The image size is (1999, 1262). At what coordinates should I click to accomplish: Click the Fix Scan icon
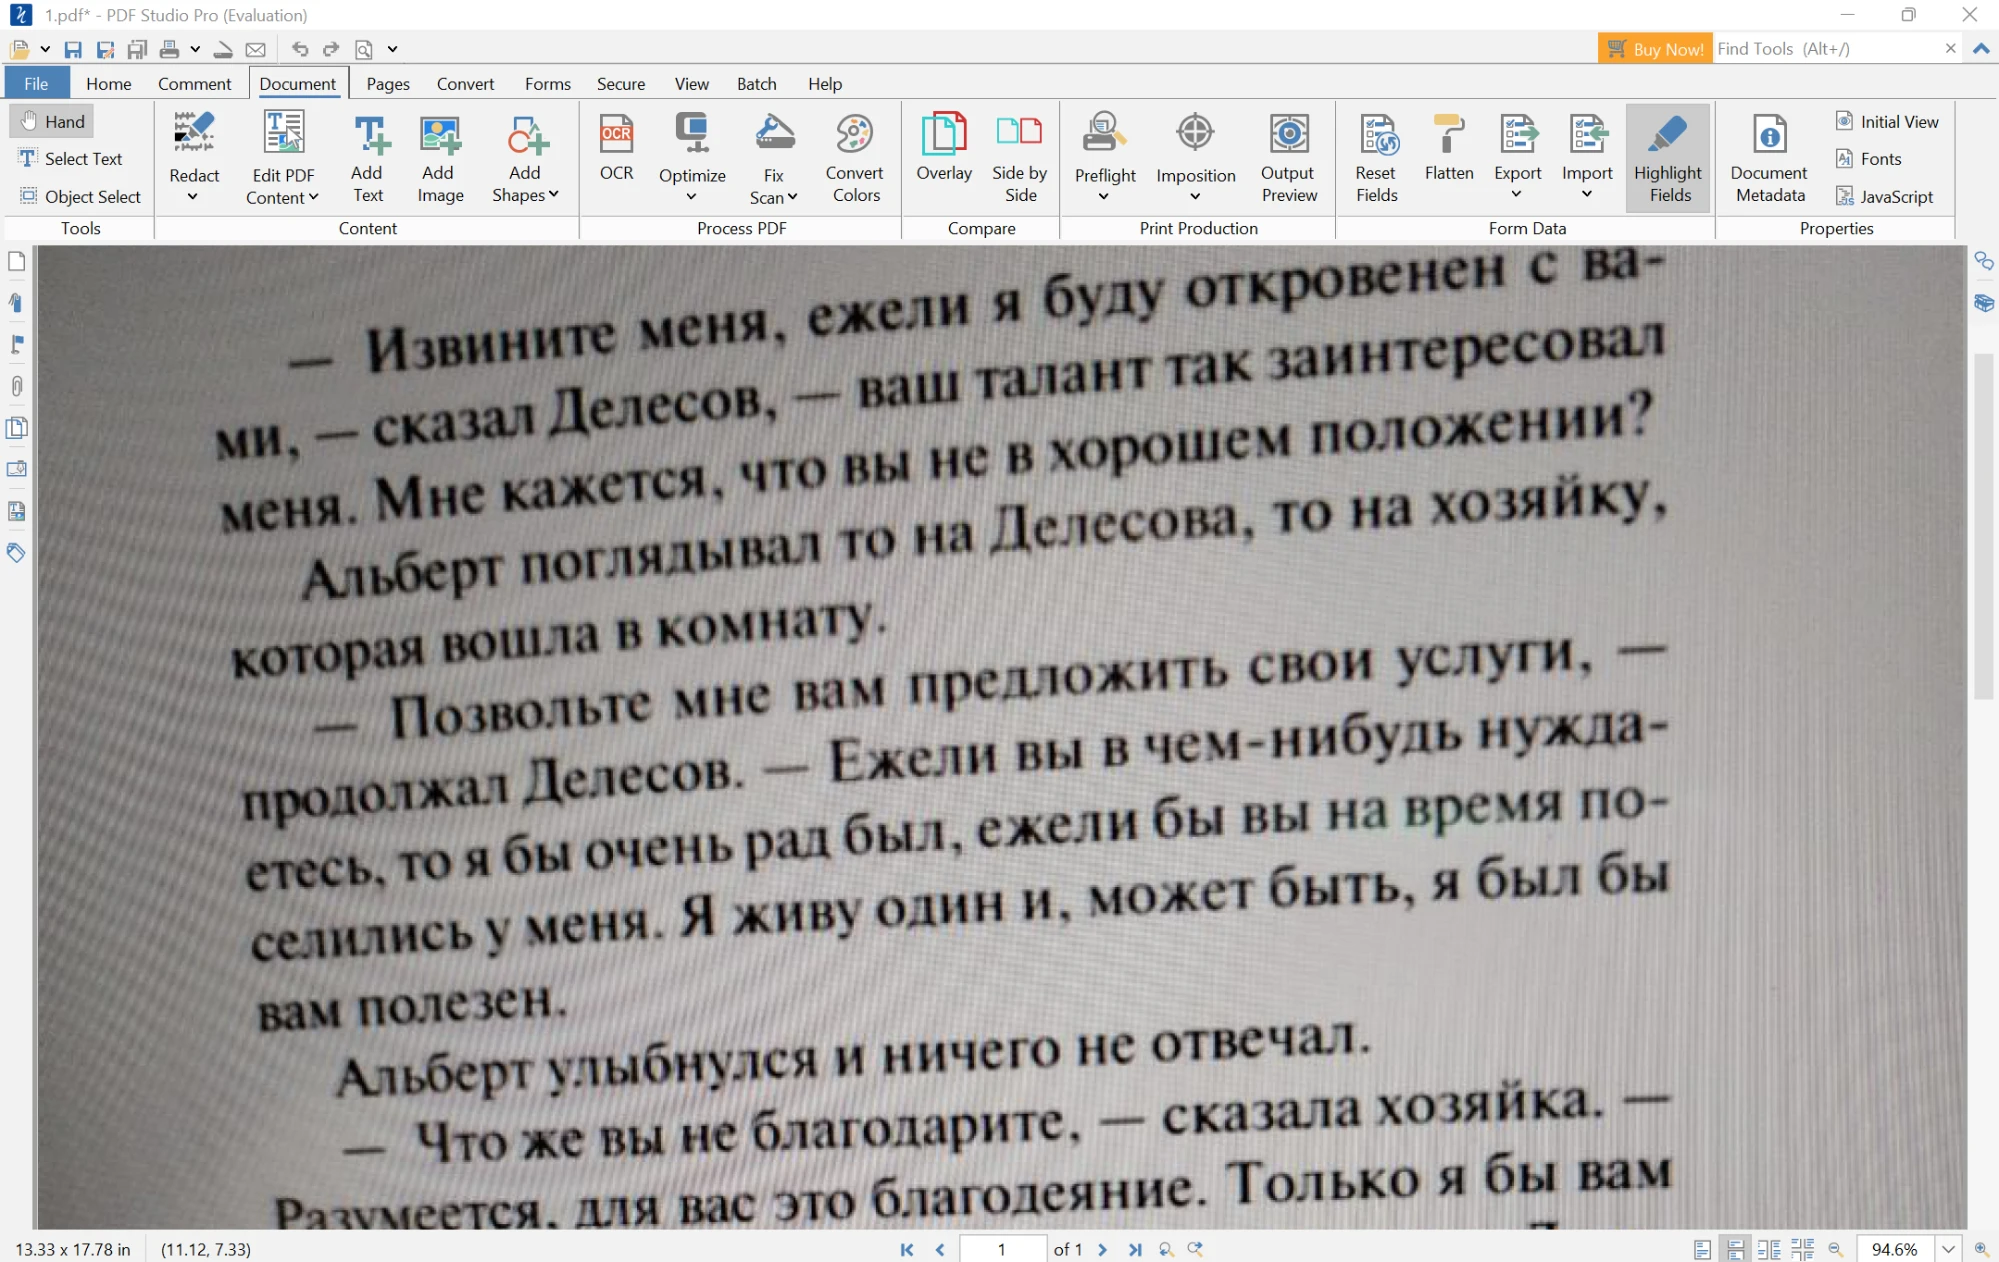[774, 133]
